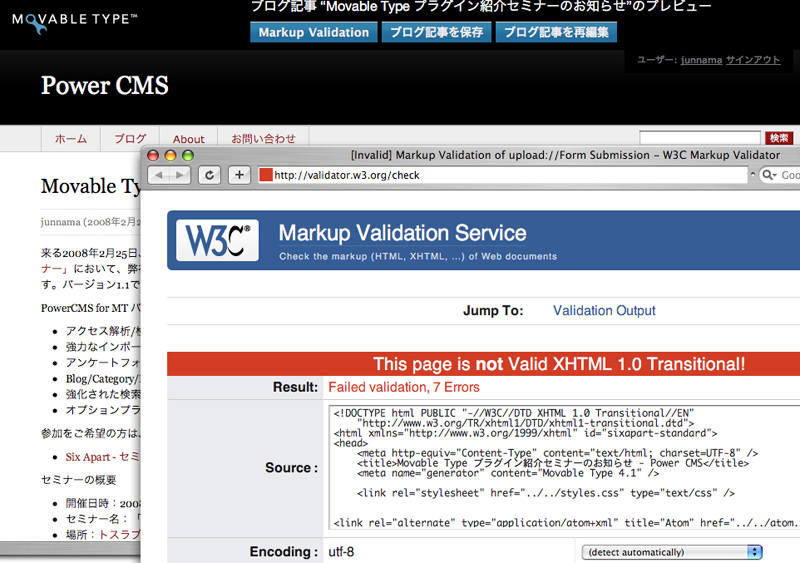Focus the validator.w3.org address bar

coord(503,175)
